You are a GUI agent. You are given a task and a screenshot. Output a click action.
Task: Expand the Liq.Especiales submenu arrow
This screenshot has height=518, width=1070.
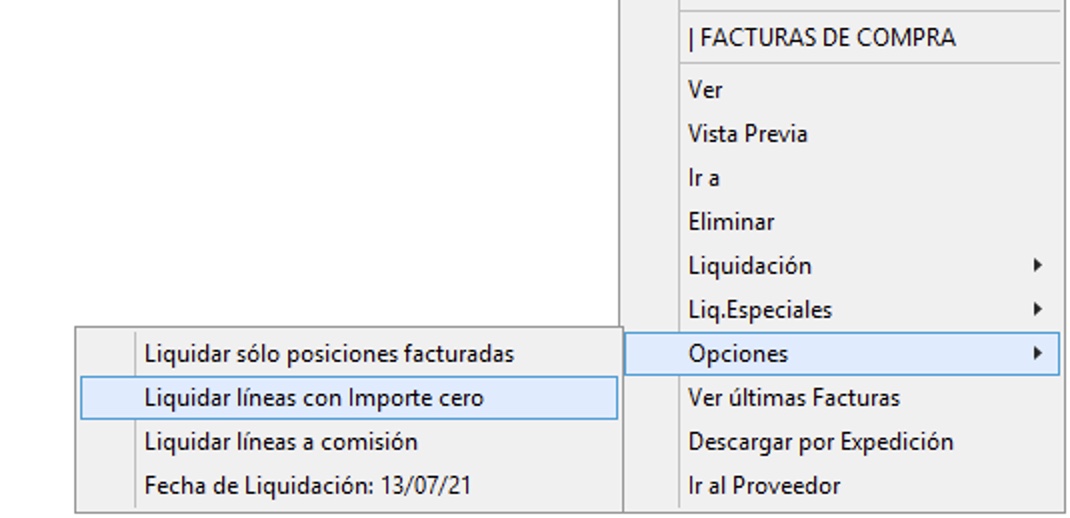coord(1038,310)
